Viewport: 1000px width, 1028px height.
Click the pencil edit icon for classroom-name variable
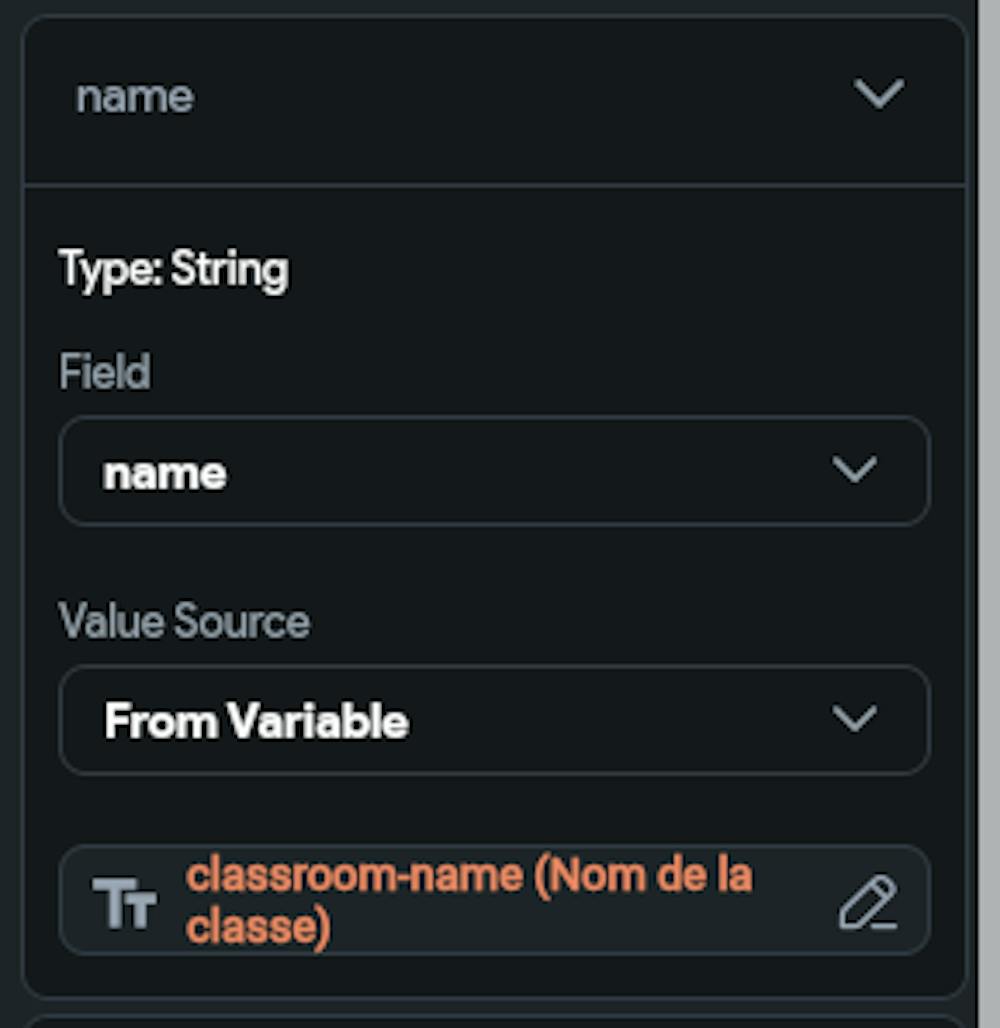point(867,902)
